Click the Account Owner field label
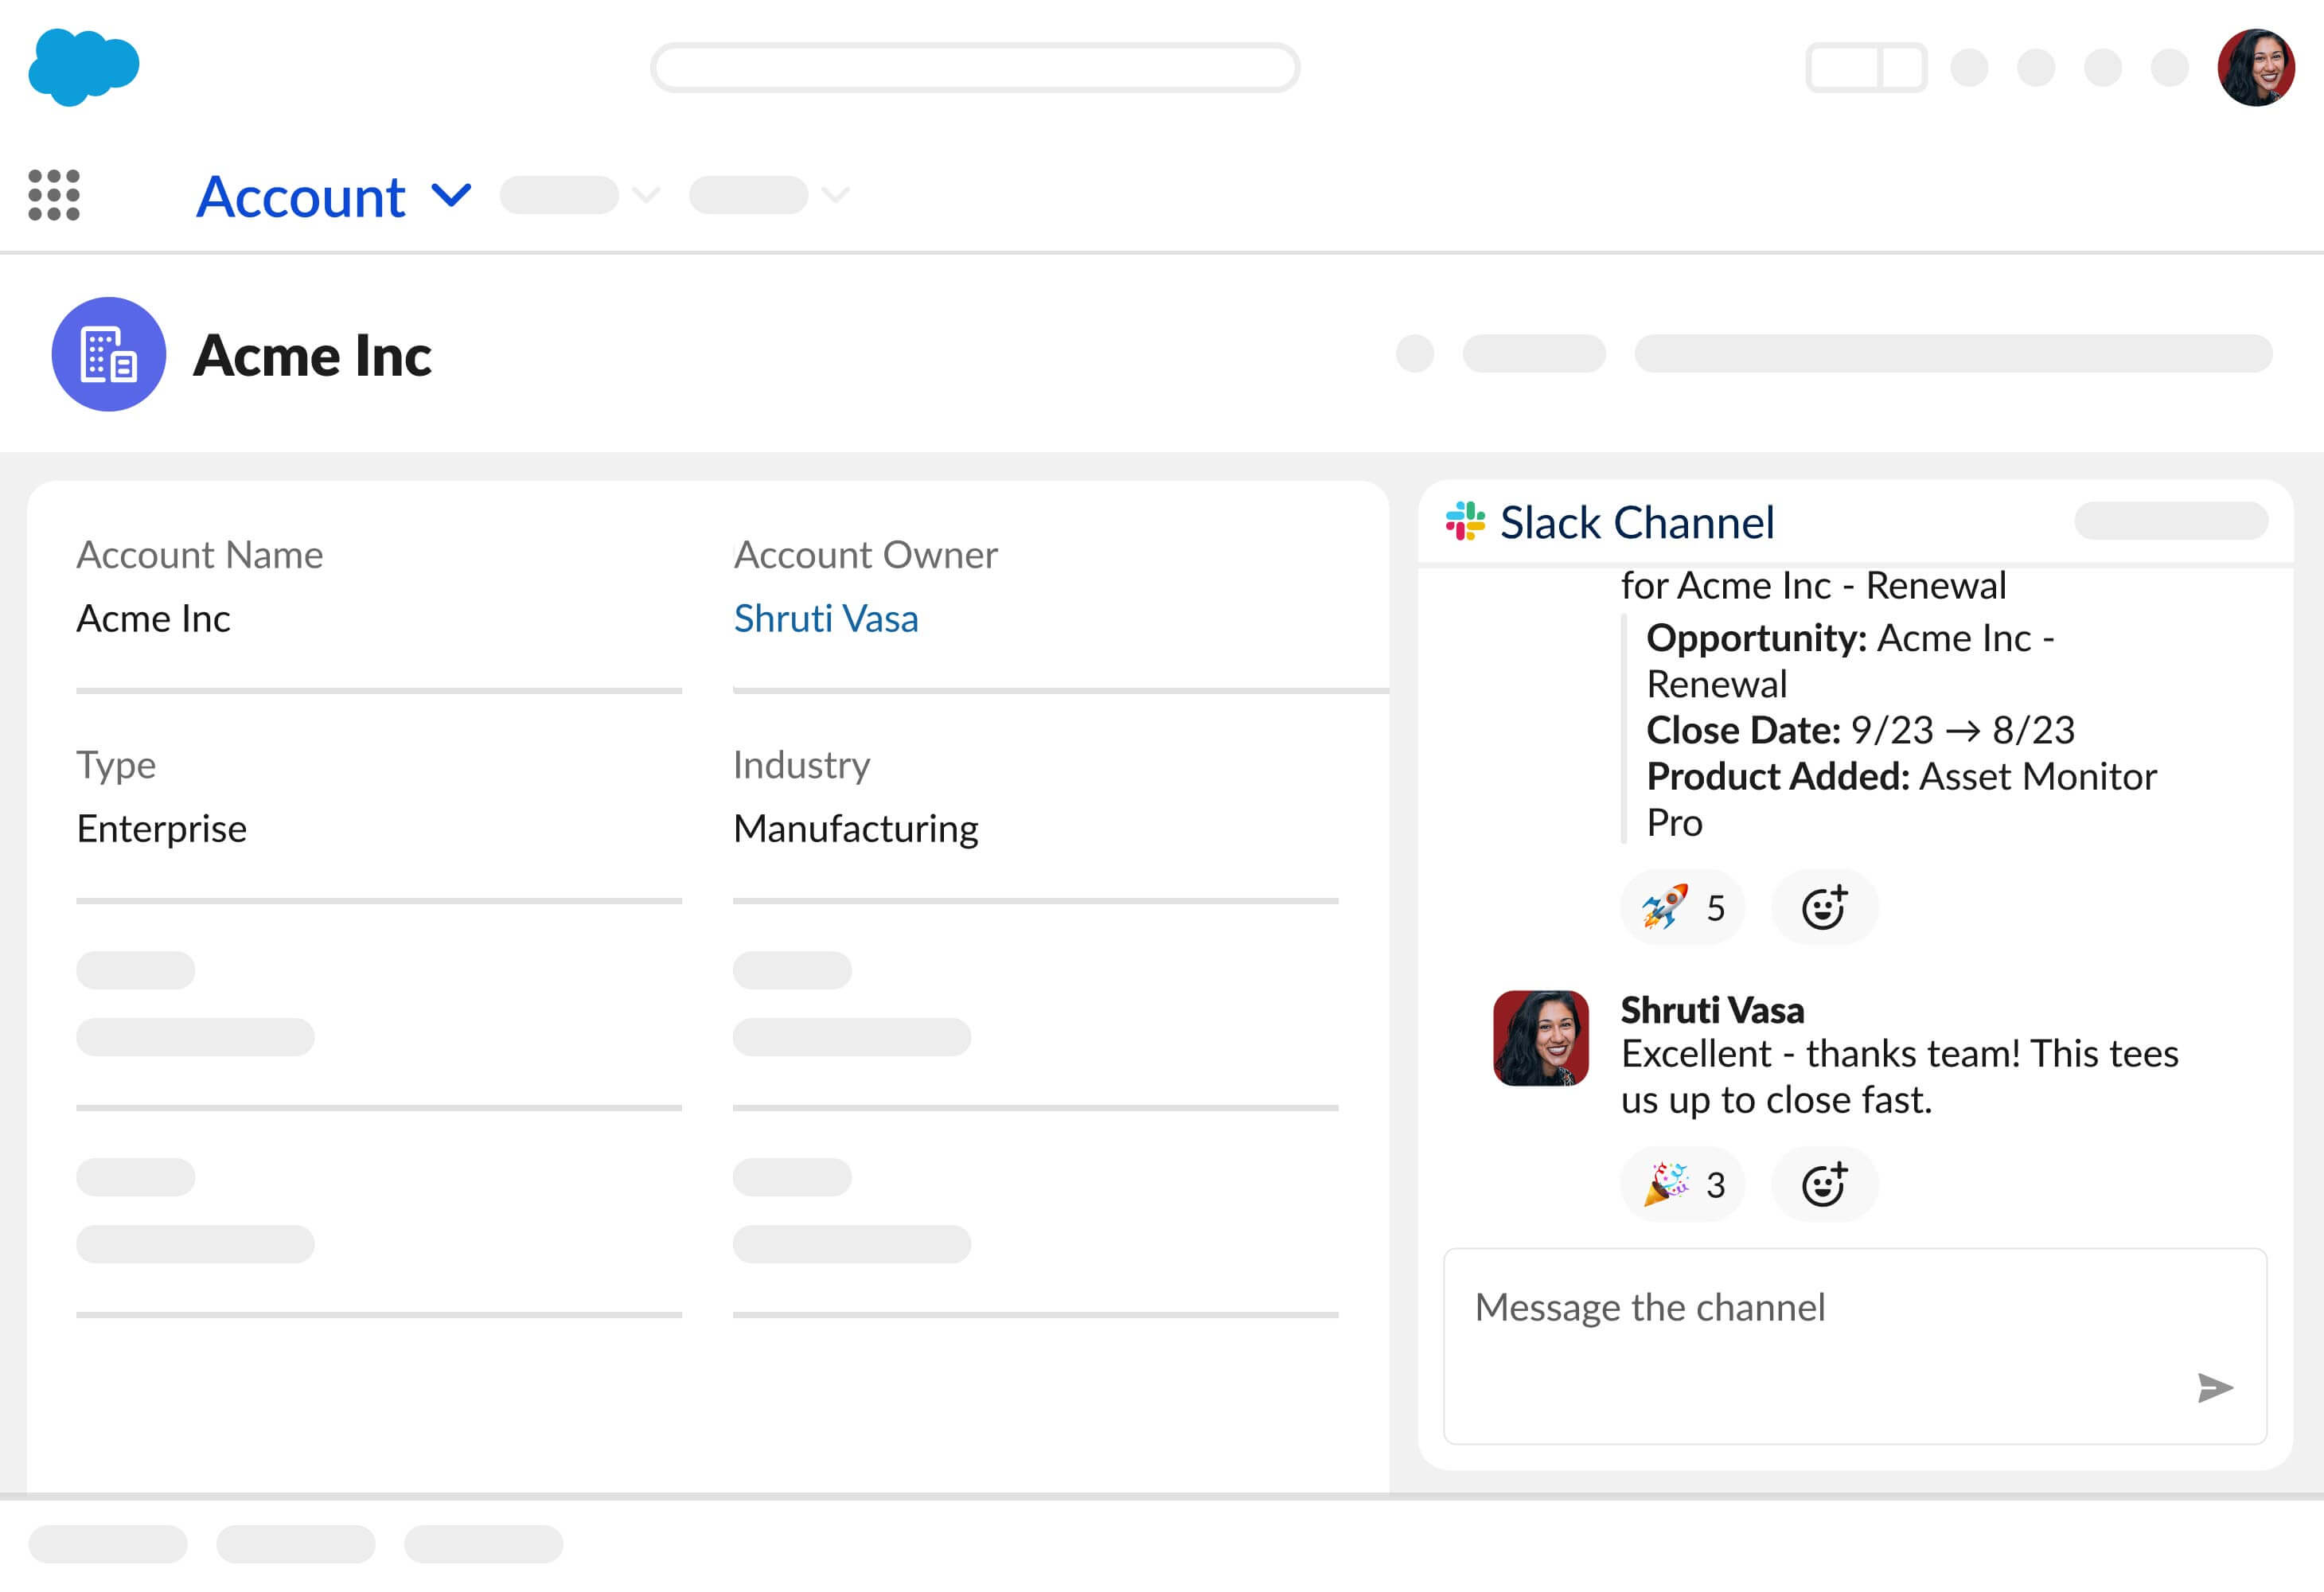2324x1592 pixels. [866, 555]
